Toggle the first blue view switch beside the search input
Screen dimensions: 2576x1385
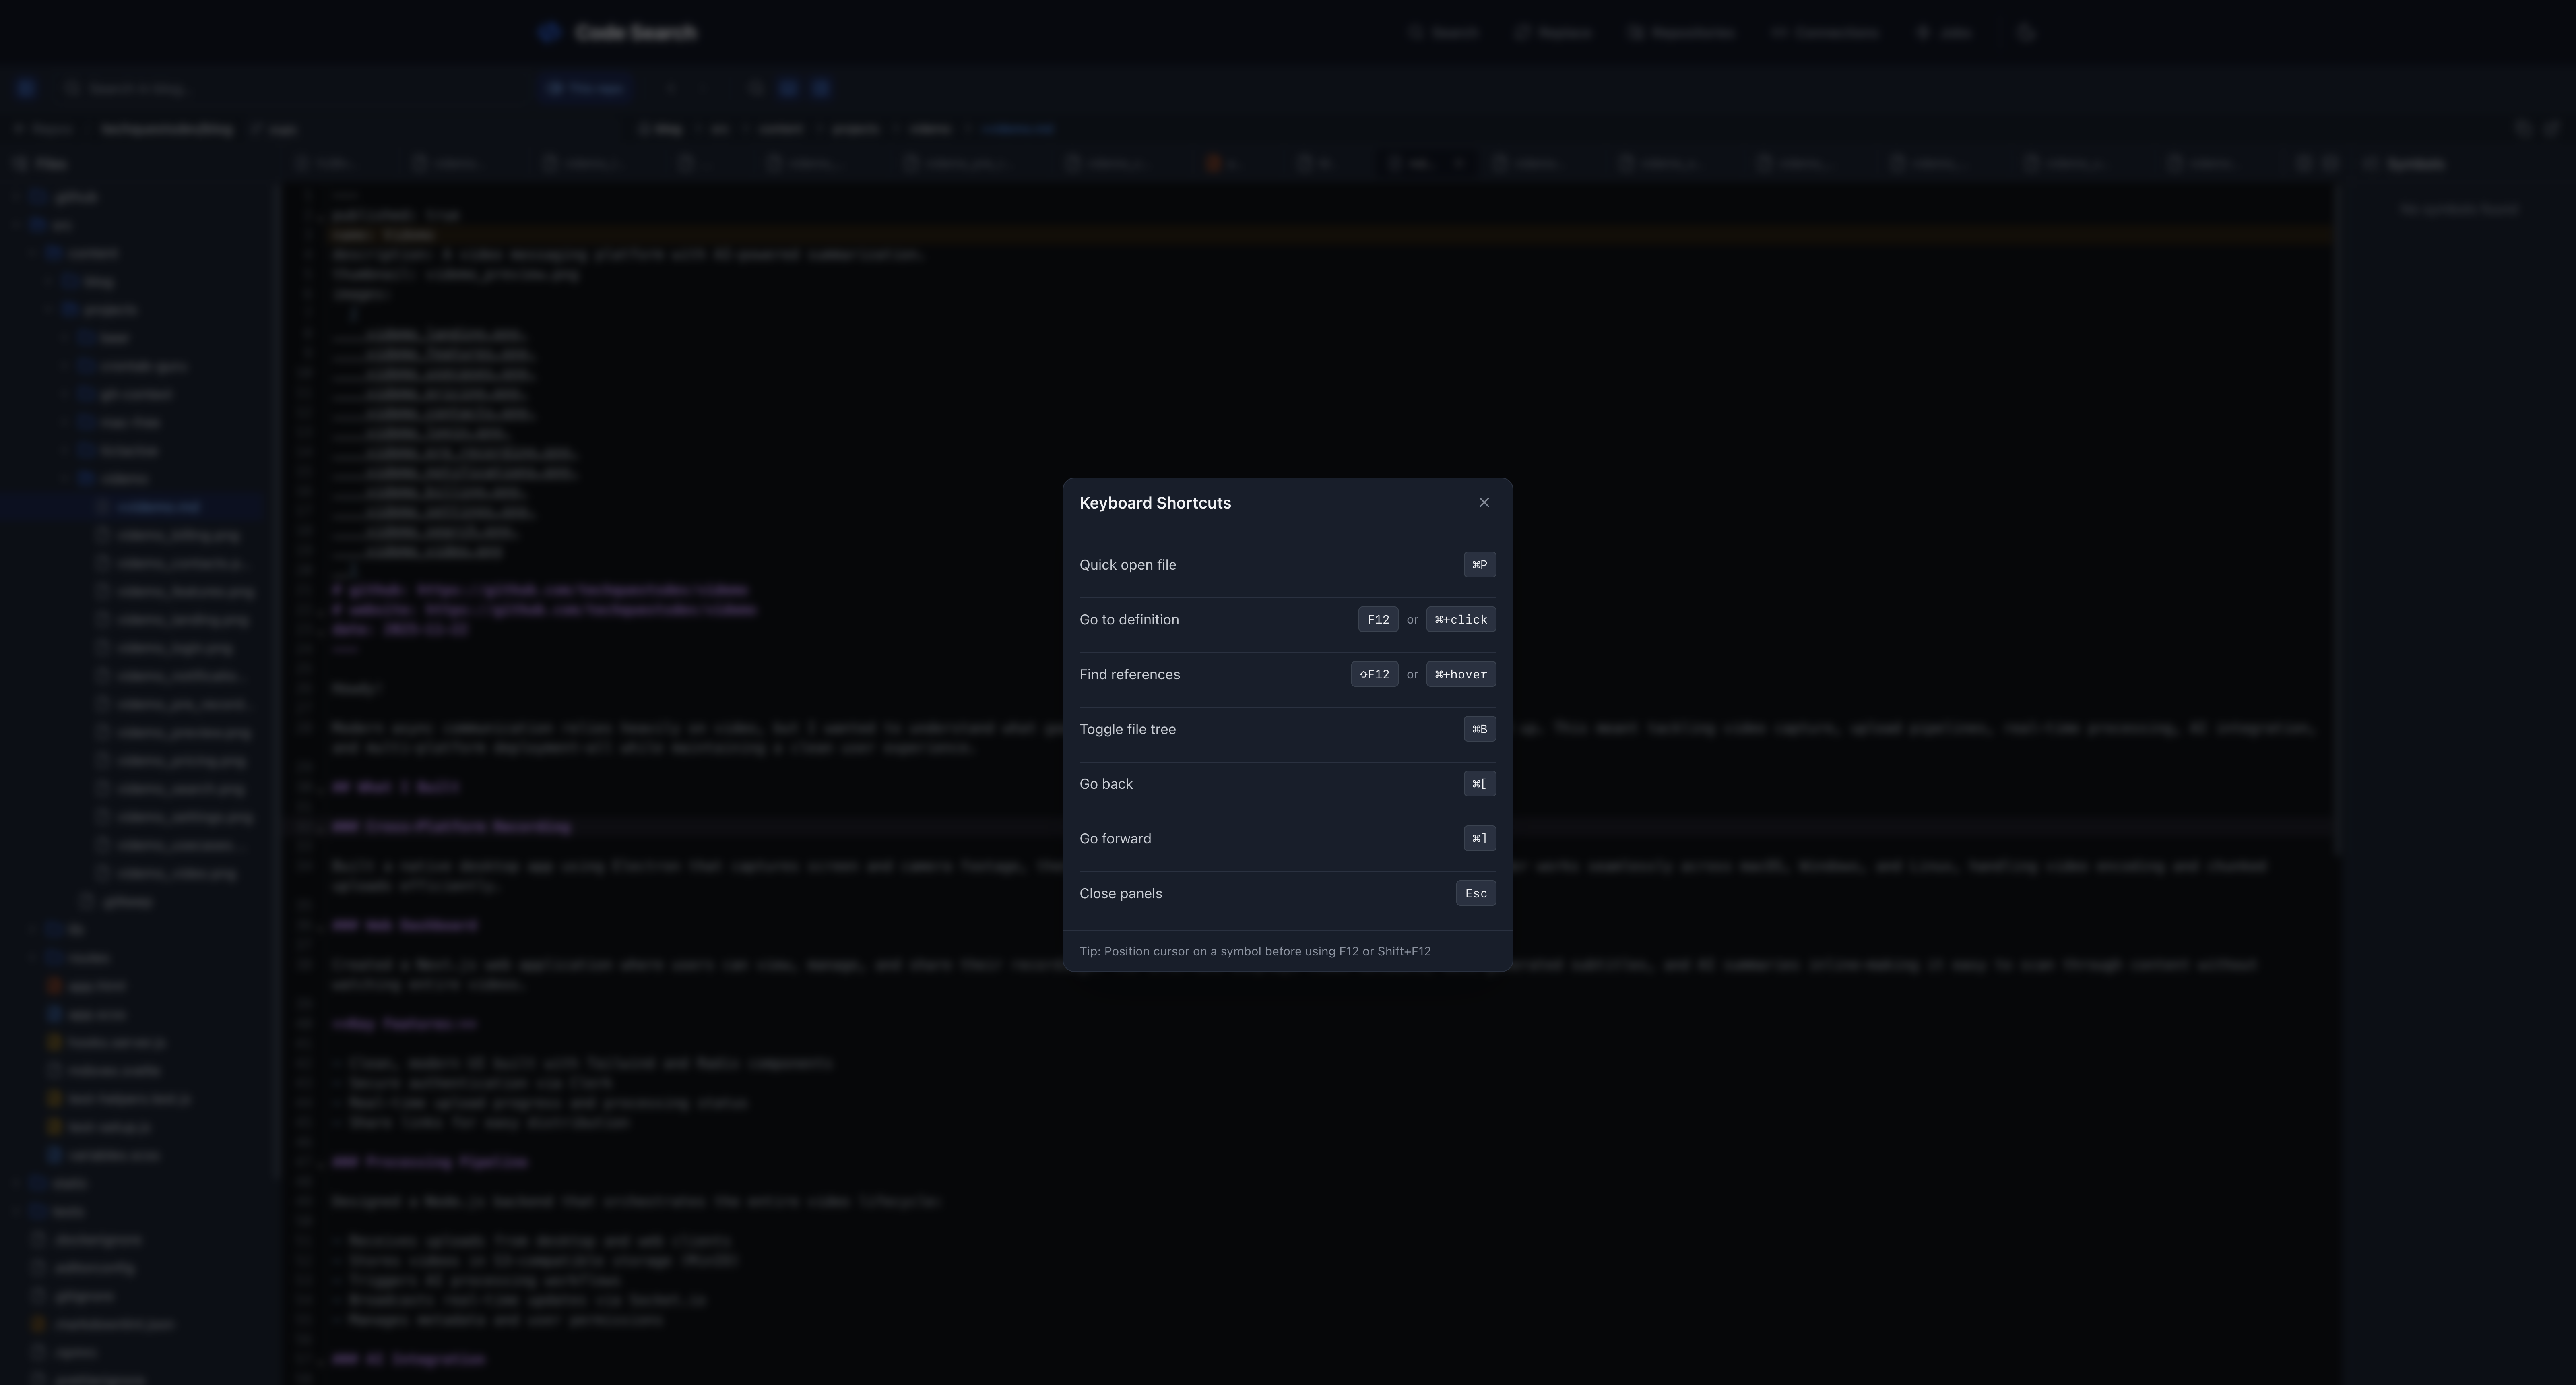tap(789, 88)
